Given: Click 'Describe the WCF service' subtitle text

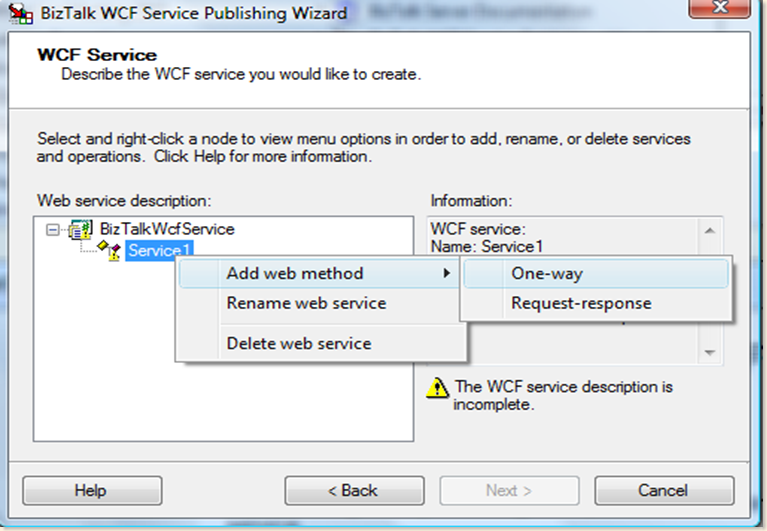Looking at the screenshot, I should [241, 74].
